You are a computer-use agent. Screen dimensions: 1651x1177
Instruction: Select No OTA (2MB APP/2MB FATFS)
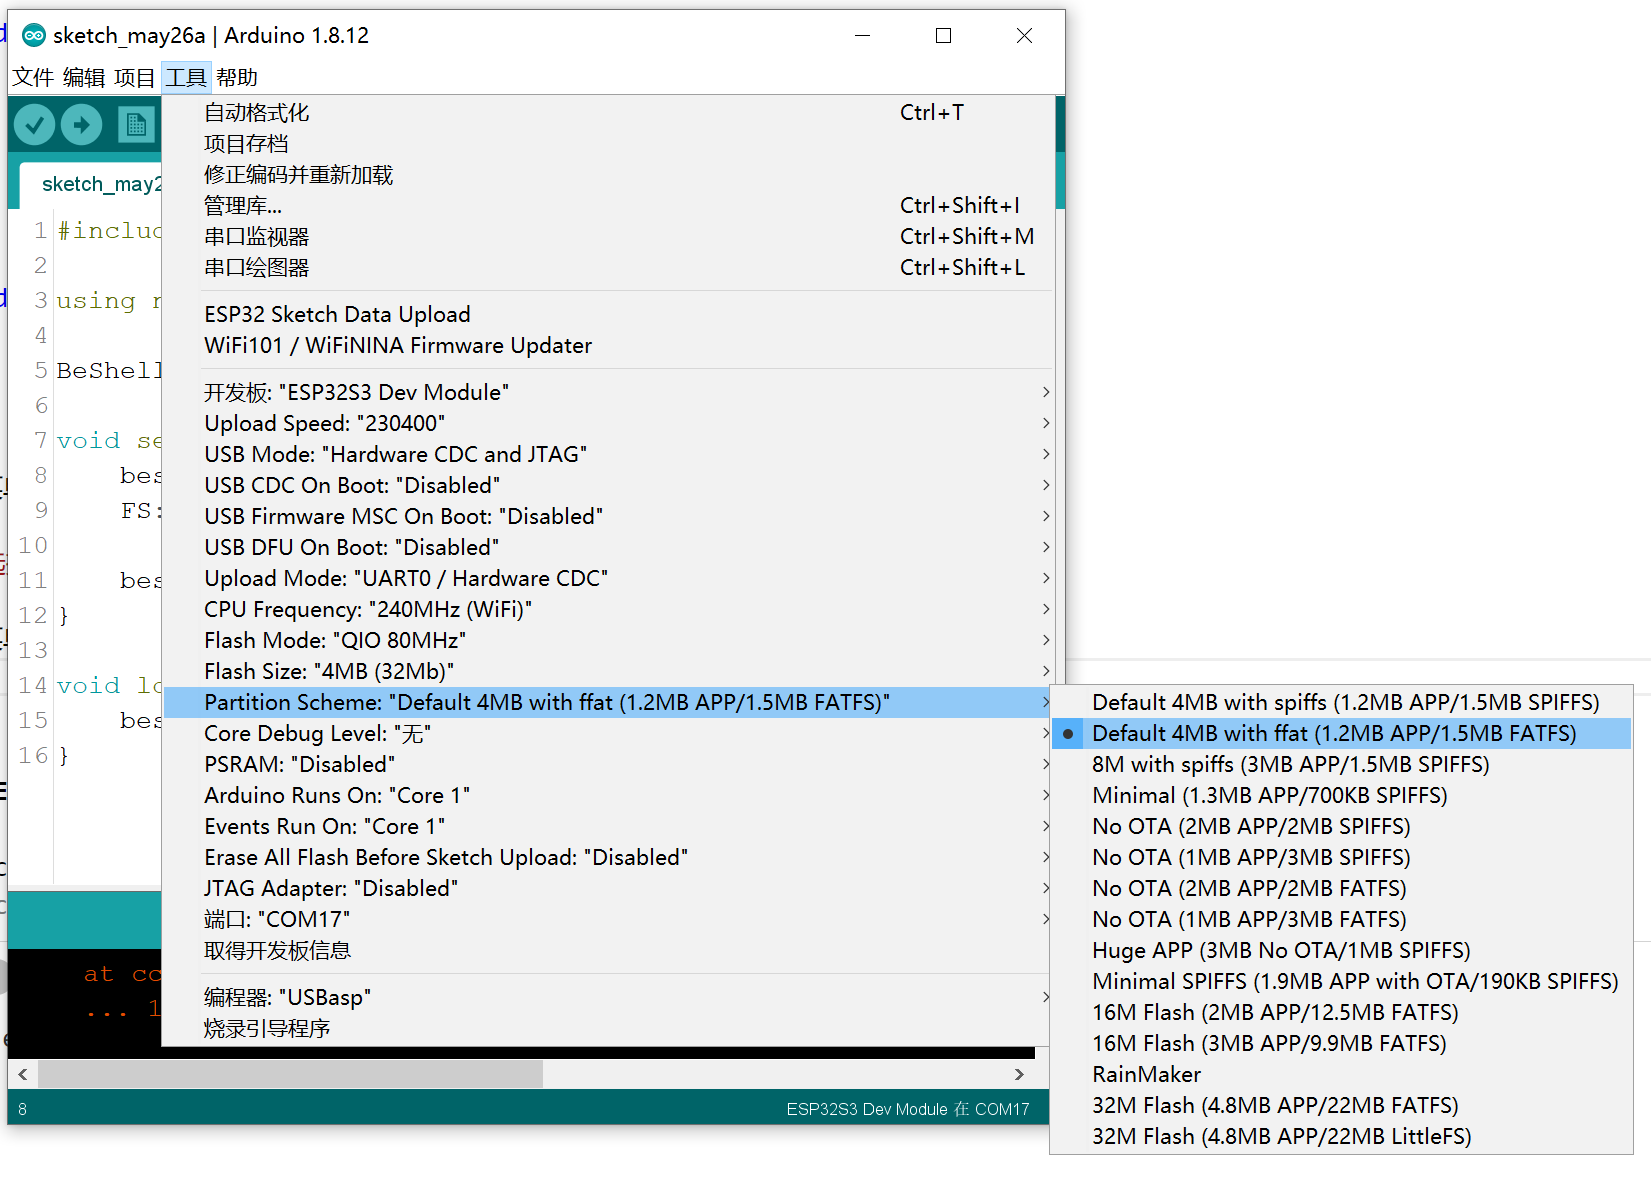pos(1341,889)
